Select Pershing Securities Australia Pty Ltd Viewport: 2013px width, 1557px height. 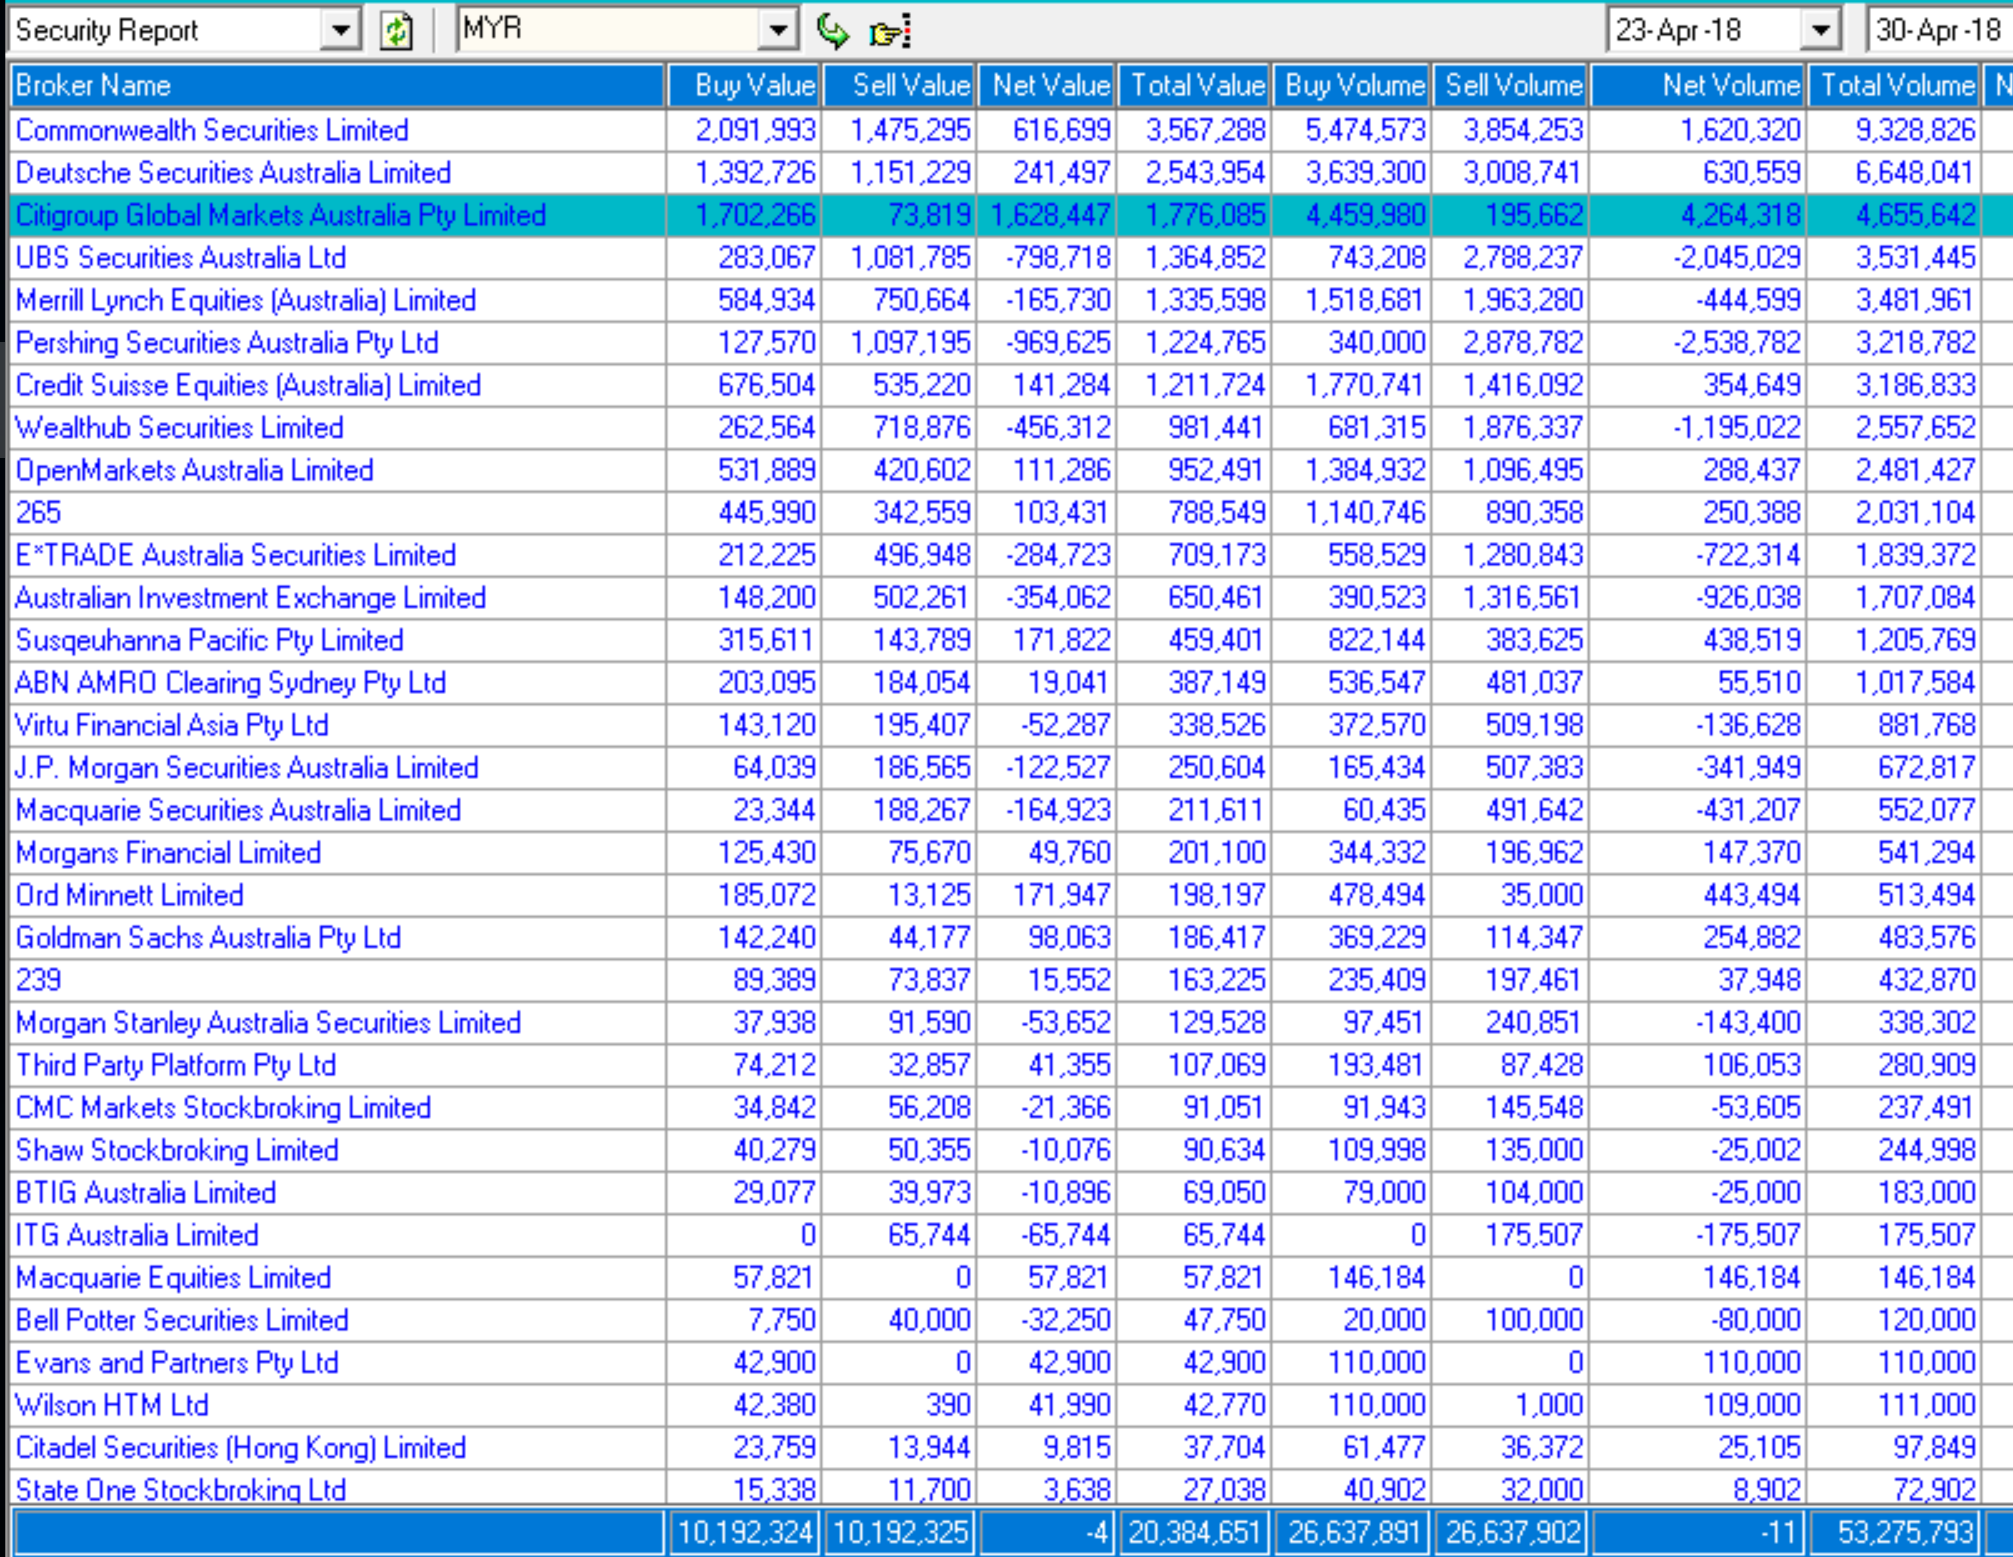pos(1011,343)
